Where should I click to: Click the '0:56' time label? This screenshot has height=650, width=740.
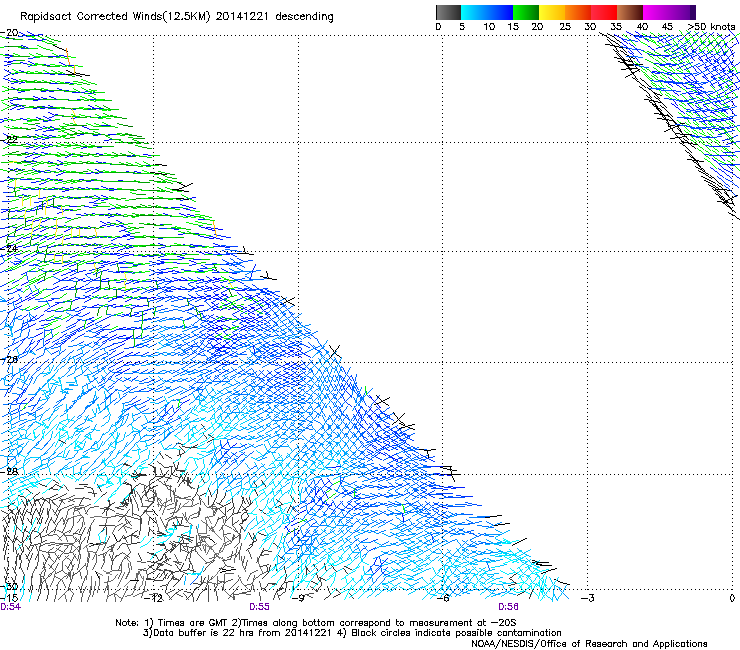pyautogui.click(x=508, y=607)
